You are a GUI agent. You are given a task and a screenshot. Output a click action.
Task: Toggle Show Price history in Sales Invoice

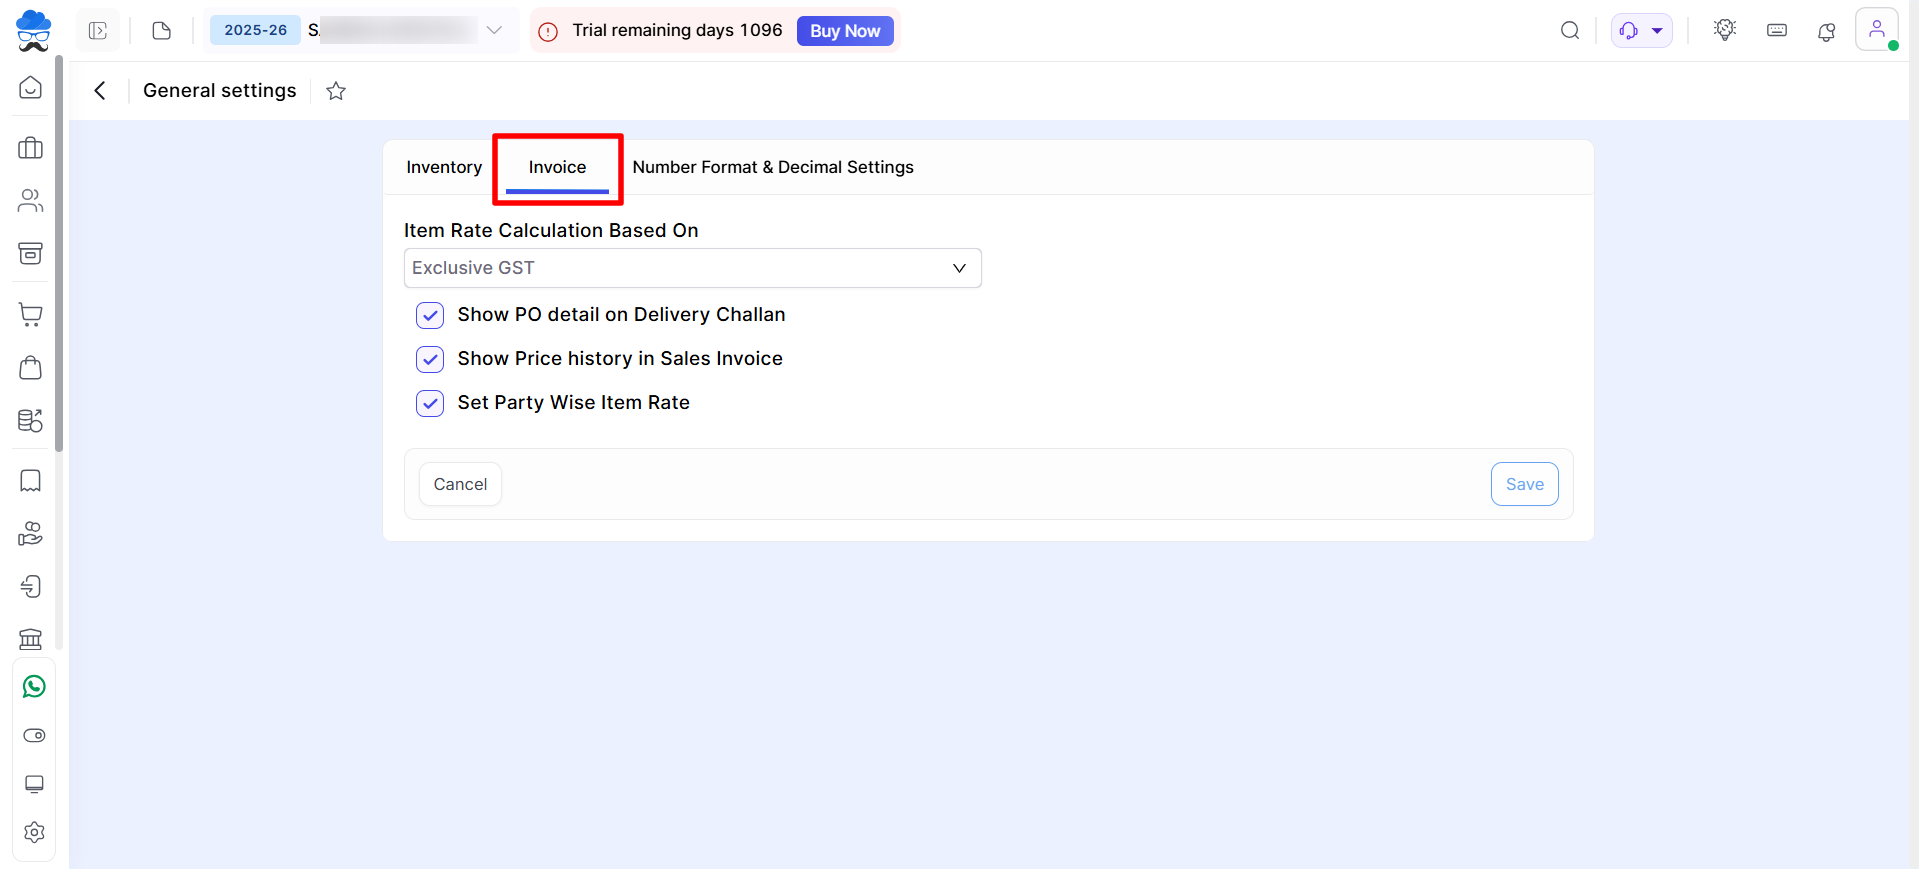click(430, 359)
